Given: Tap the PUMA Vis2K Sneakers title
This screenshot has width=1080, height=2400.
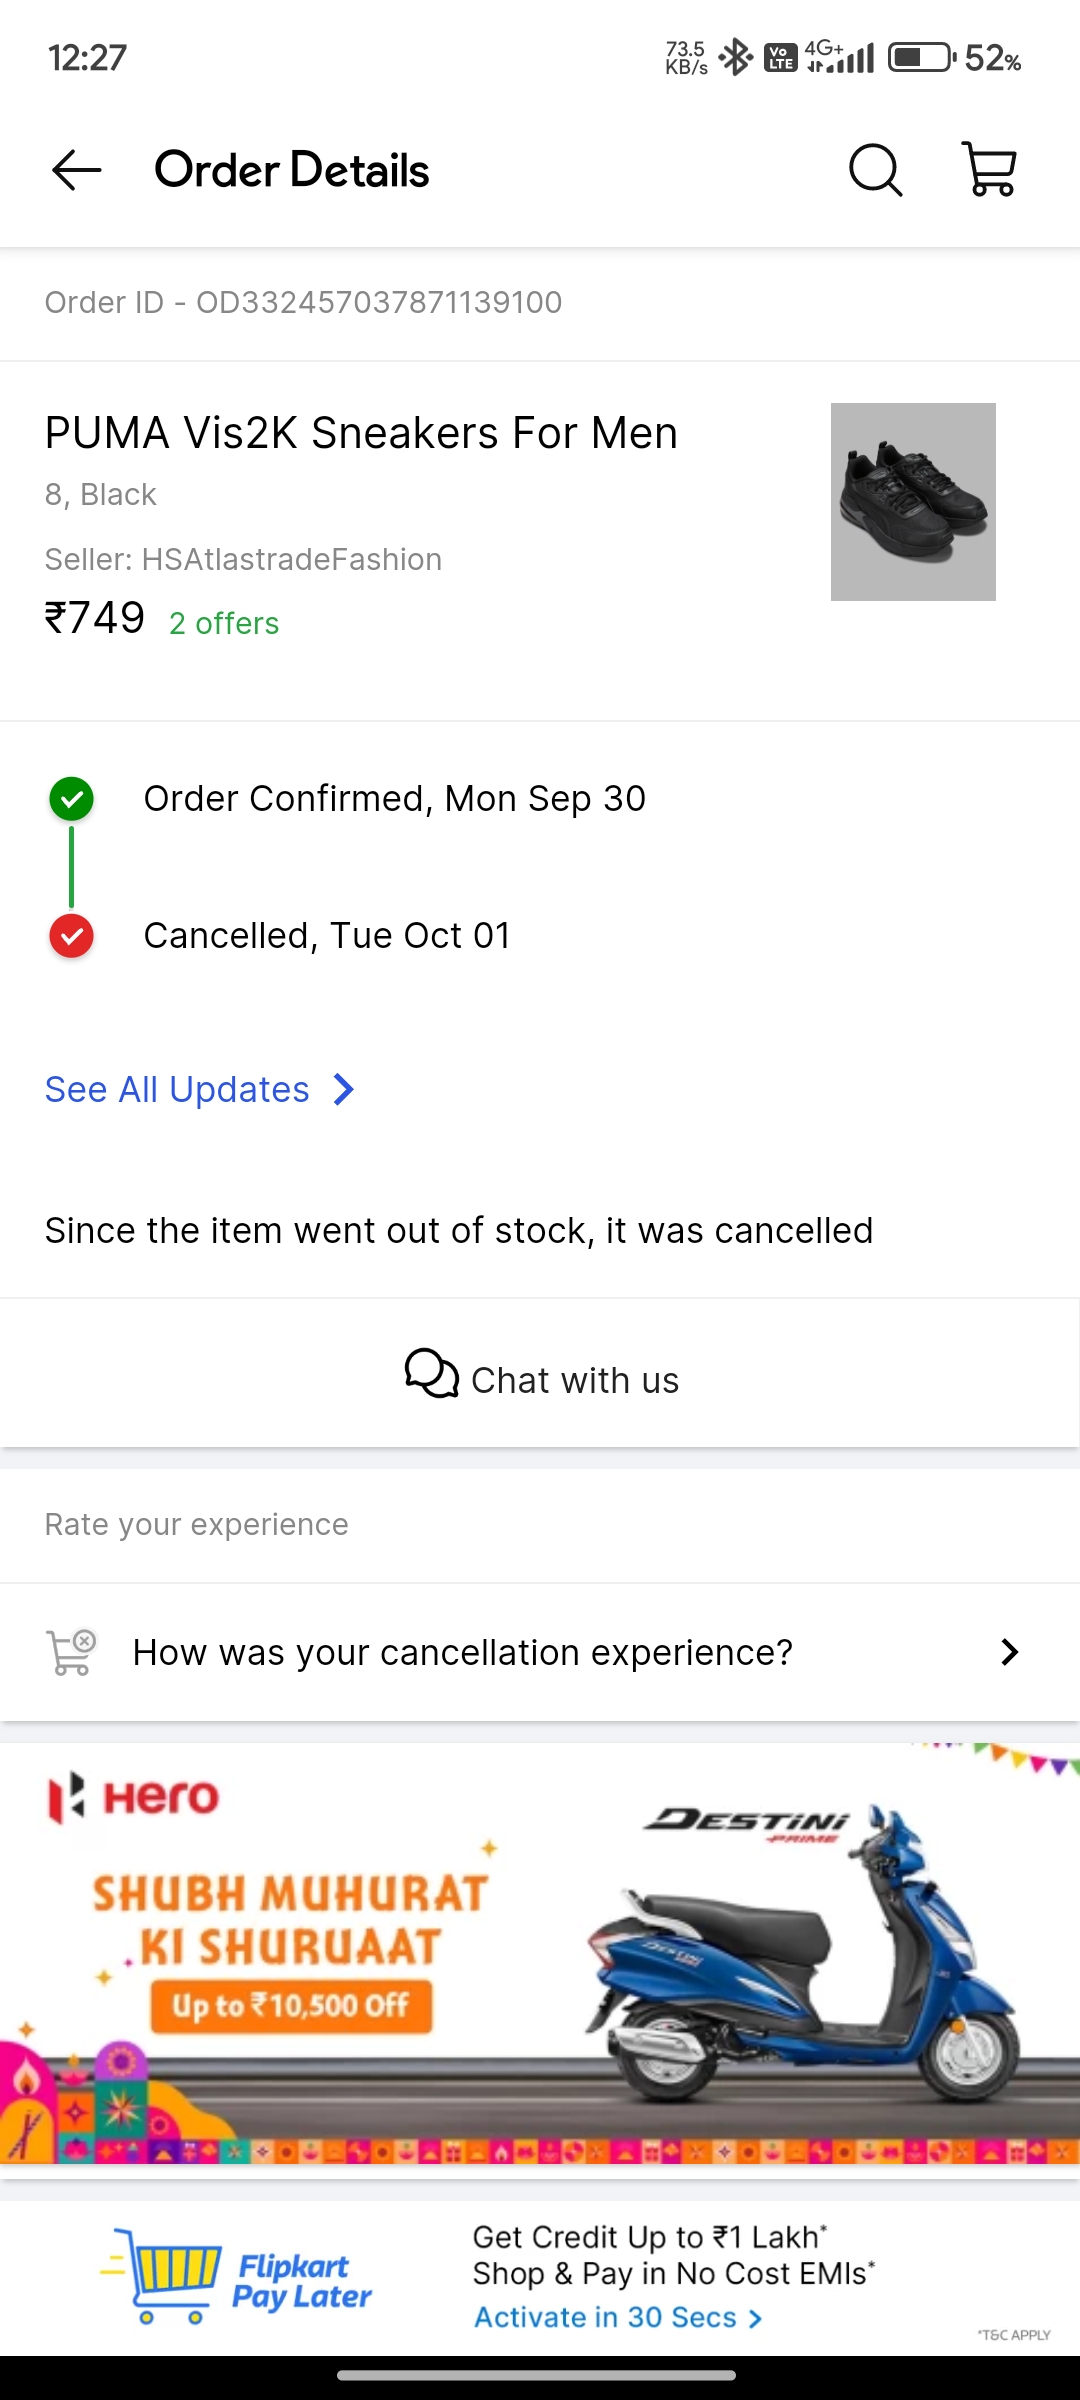Looking at the screenshot, I should point(361,433).
